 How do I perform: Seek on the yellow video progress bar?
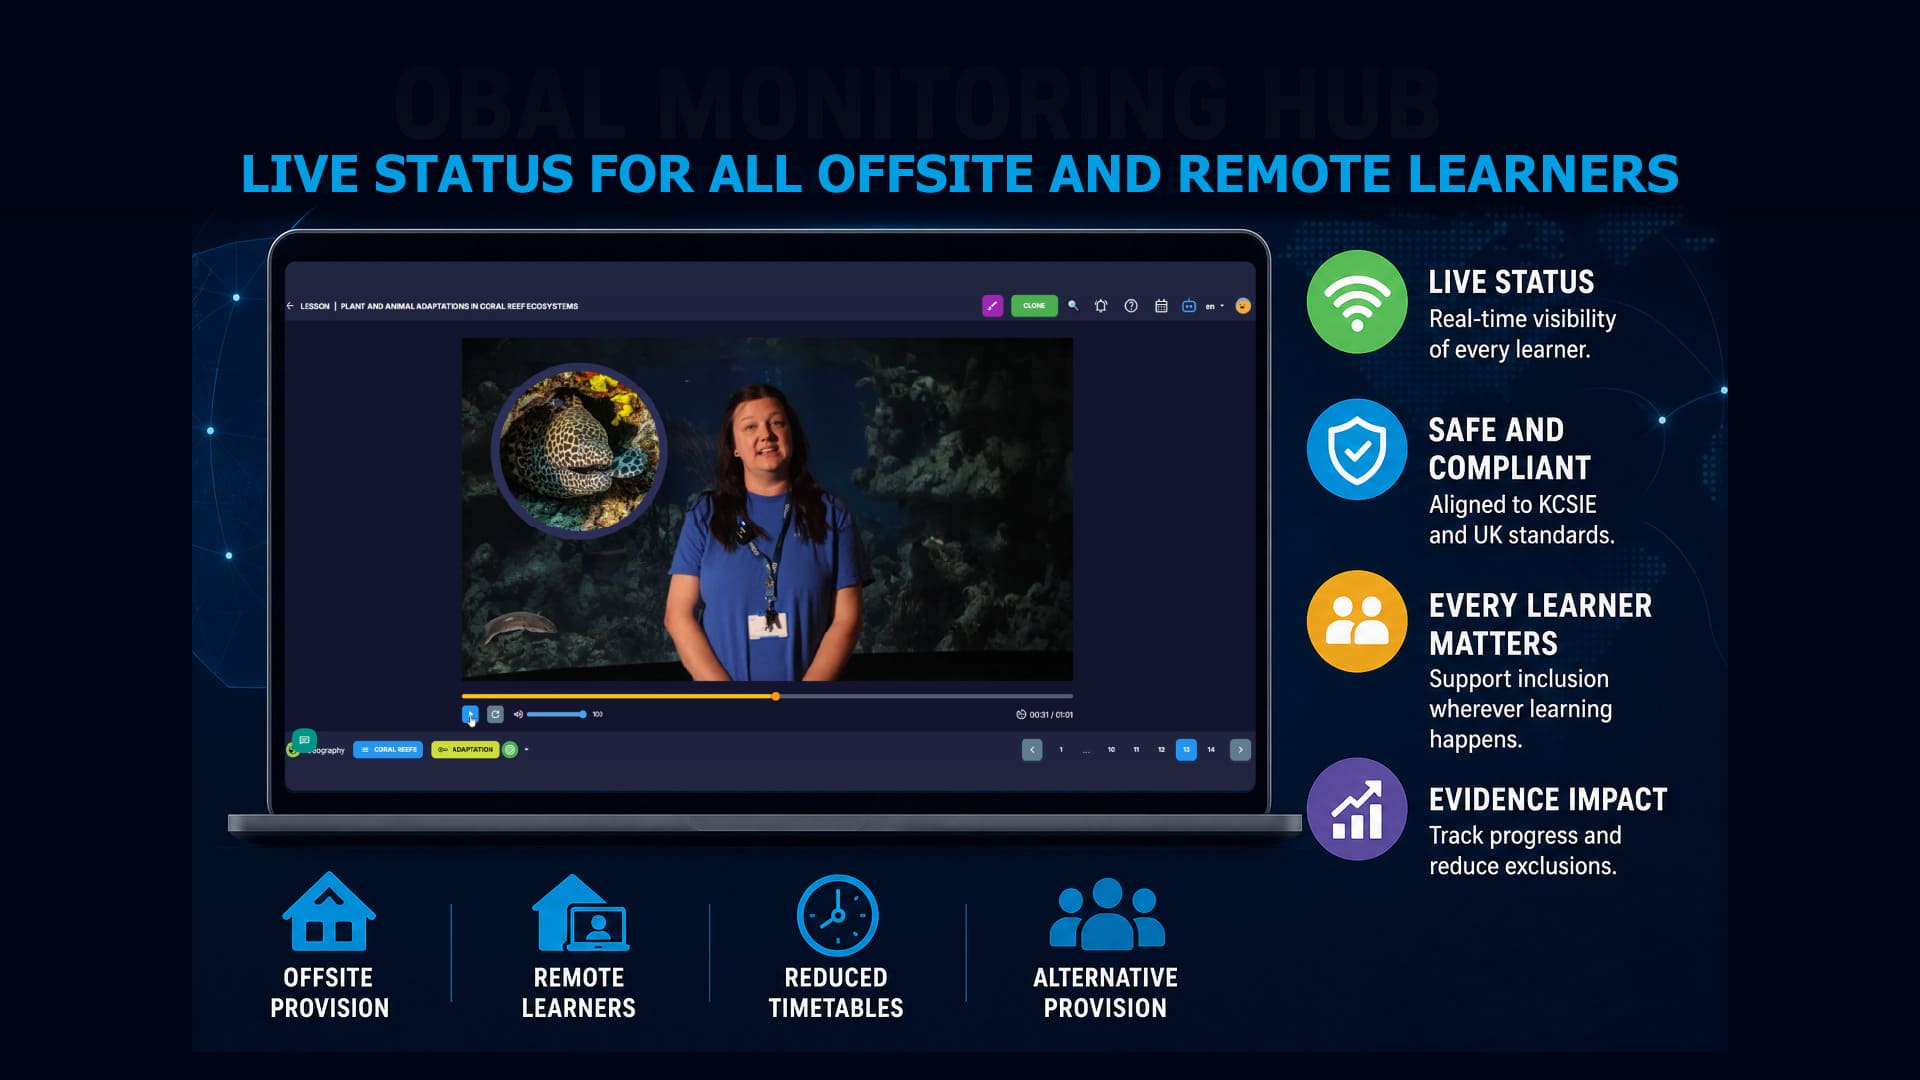click(x=767, y=696)
